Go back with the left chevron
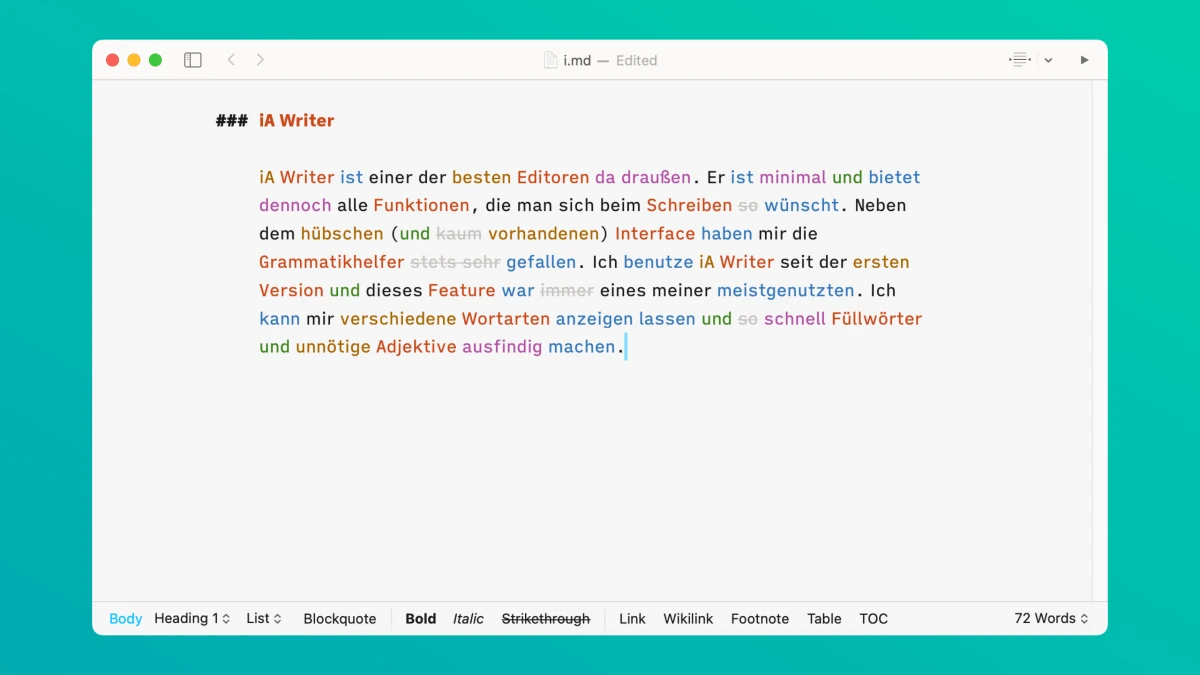The width and height of the screenshot is (1200, 675). [x=231, y=60]
